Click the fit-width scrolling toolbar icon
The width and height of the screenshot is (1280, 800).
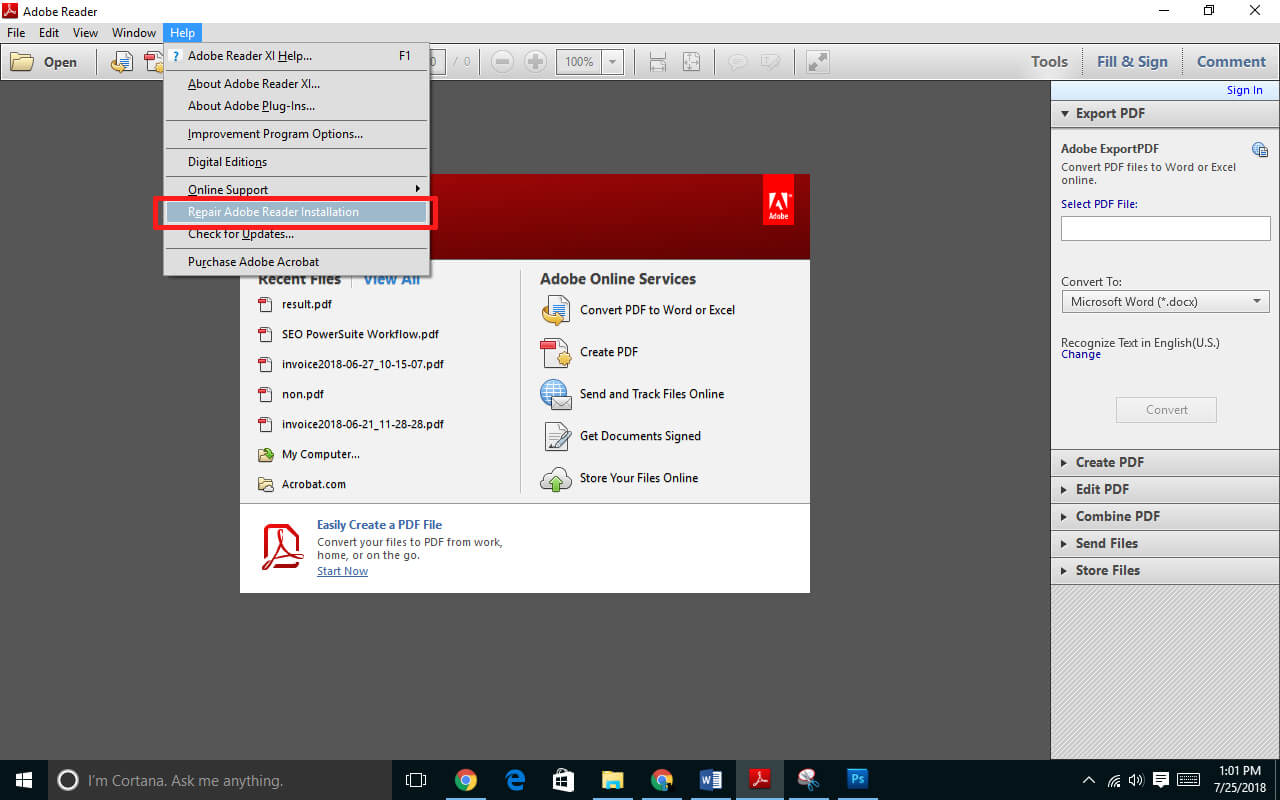tap(657, 62)
